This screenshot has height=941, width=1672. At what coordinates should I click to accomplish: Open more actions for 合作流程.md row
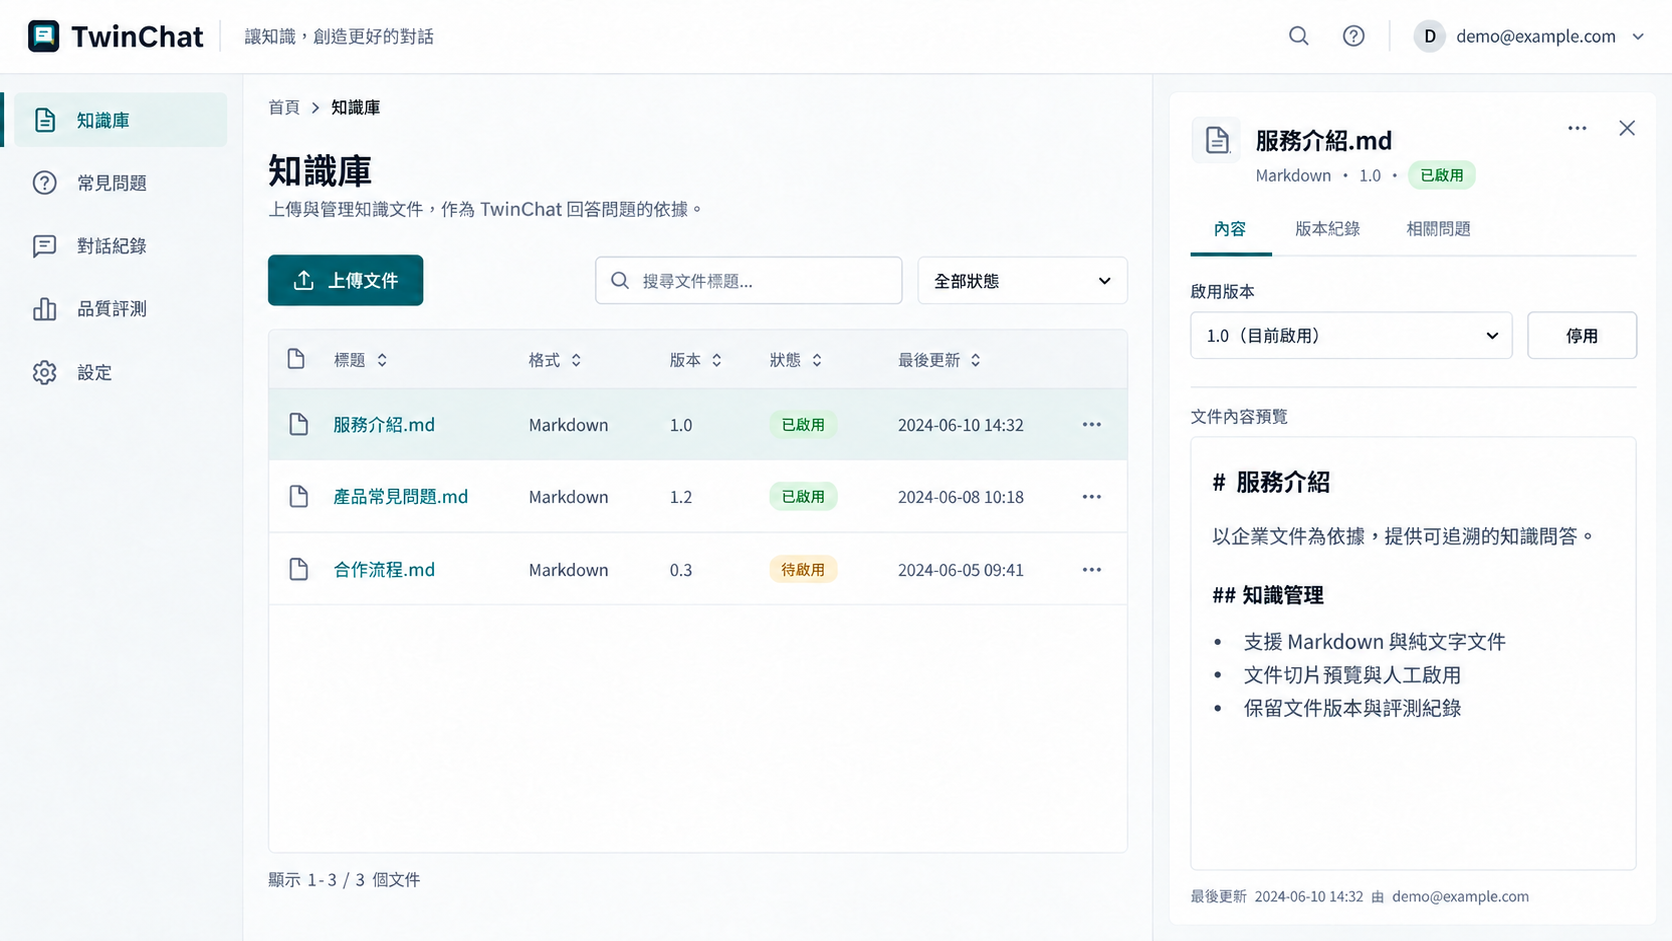pos(1091,570)
